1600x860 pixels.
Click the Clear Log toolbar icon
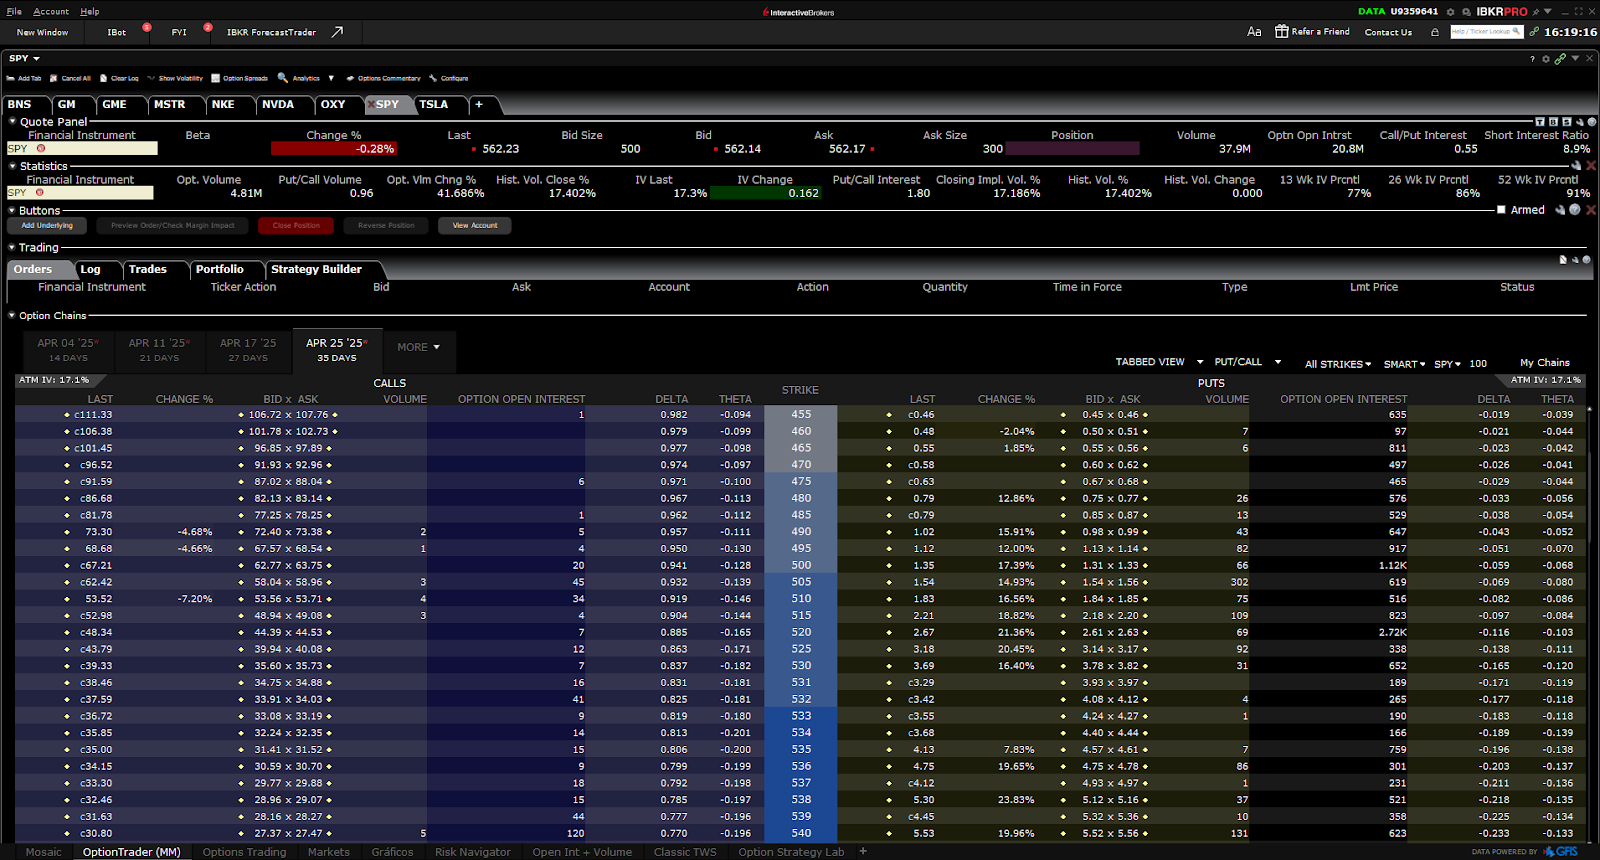(x=103, y=78)
